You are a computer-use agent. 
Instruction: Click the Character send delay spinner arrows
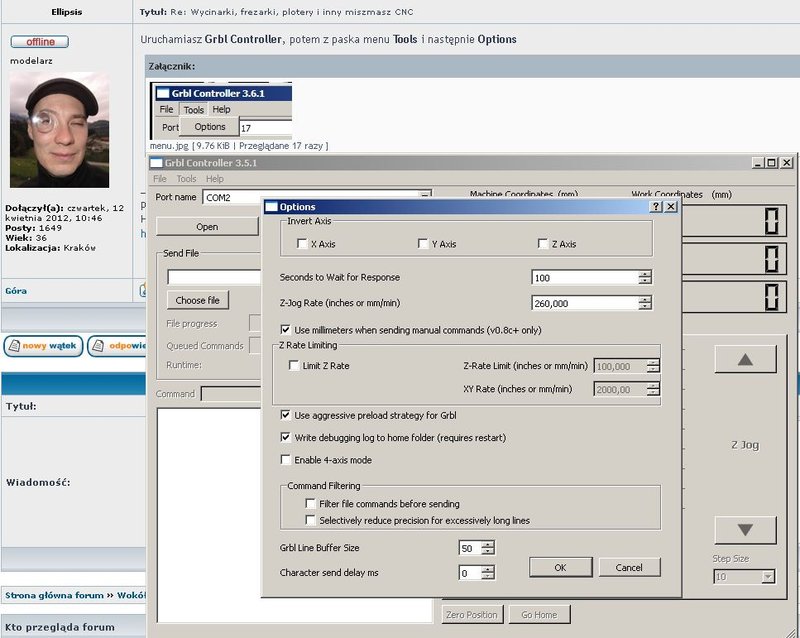pos(488,573)
